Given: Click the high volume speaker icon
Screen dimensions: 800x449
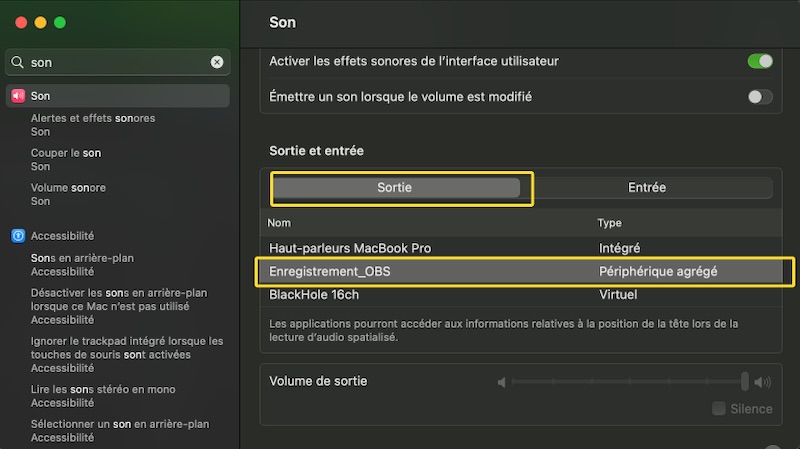Looking at the screenshot, I should [763, 382].
